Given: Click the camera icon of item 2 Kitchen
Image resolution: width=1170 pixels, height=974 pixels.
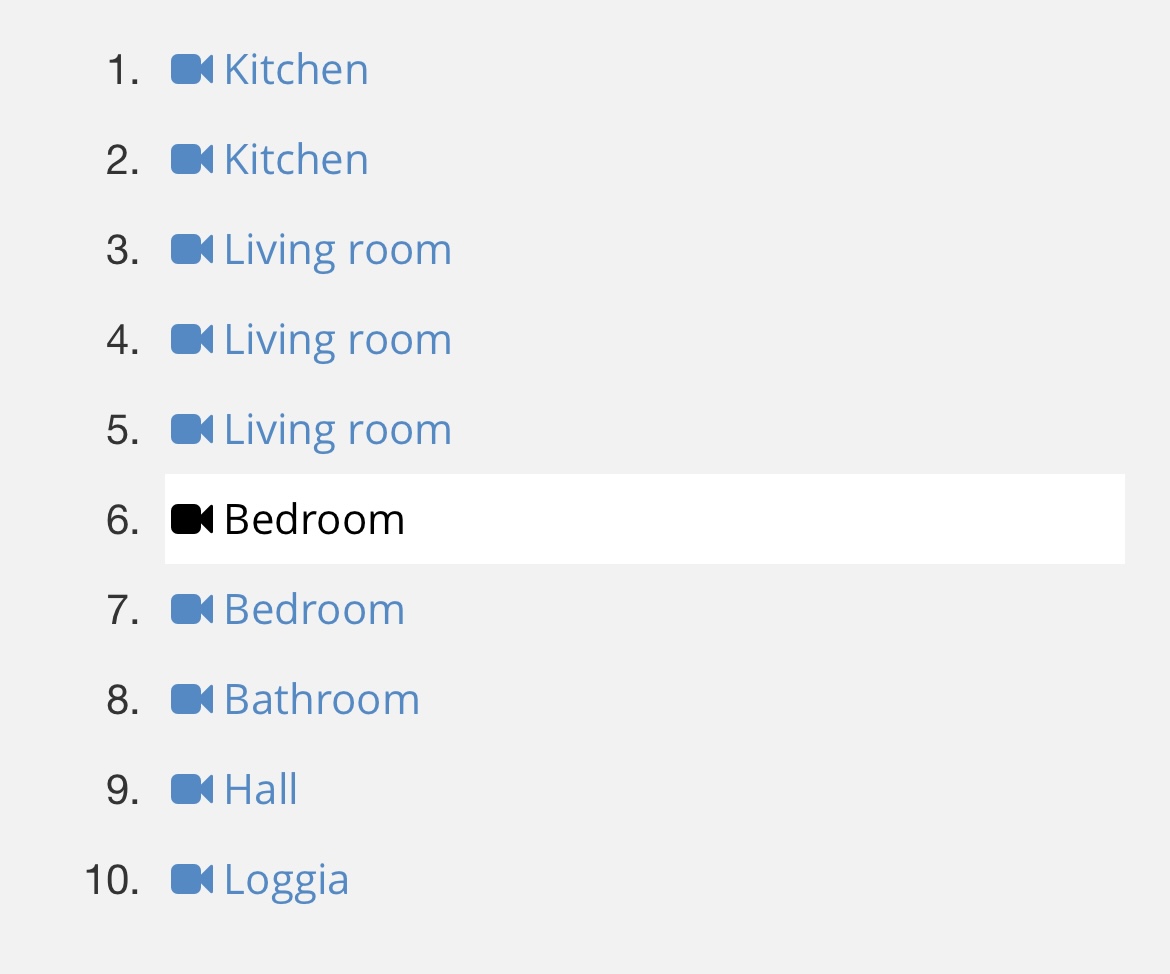Looking at the screenshot, I should 192,160.
